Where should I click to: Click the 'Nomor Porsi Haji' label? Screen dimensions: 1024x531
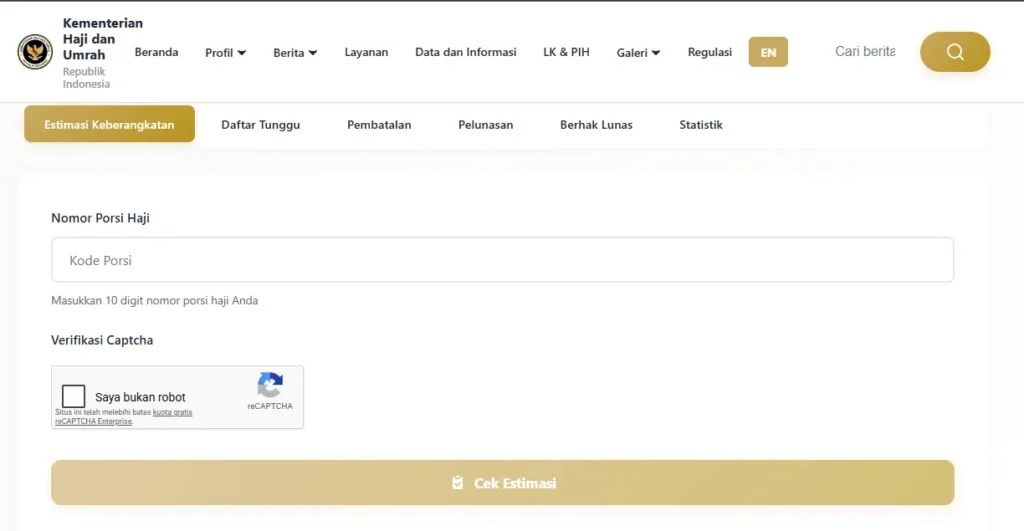pos(101,218)
